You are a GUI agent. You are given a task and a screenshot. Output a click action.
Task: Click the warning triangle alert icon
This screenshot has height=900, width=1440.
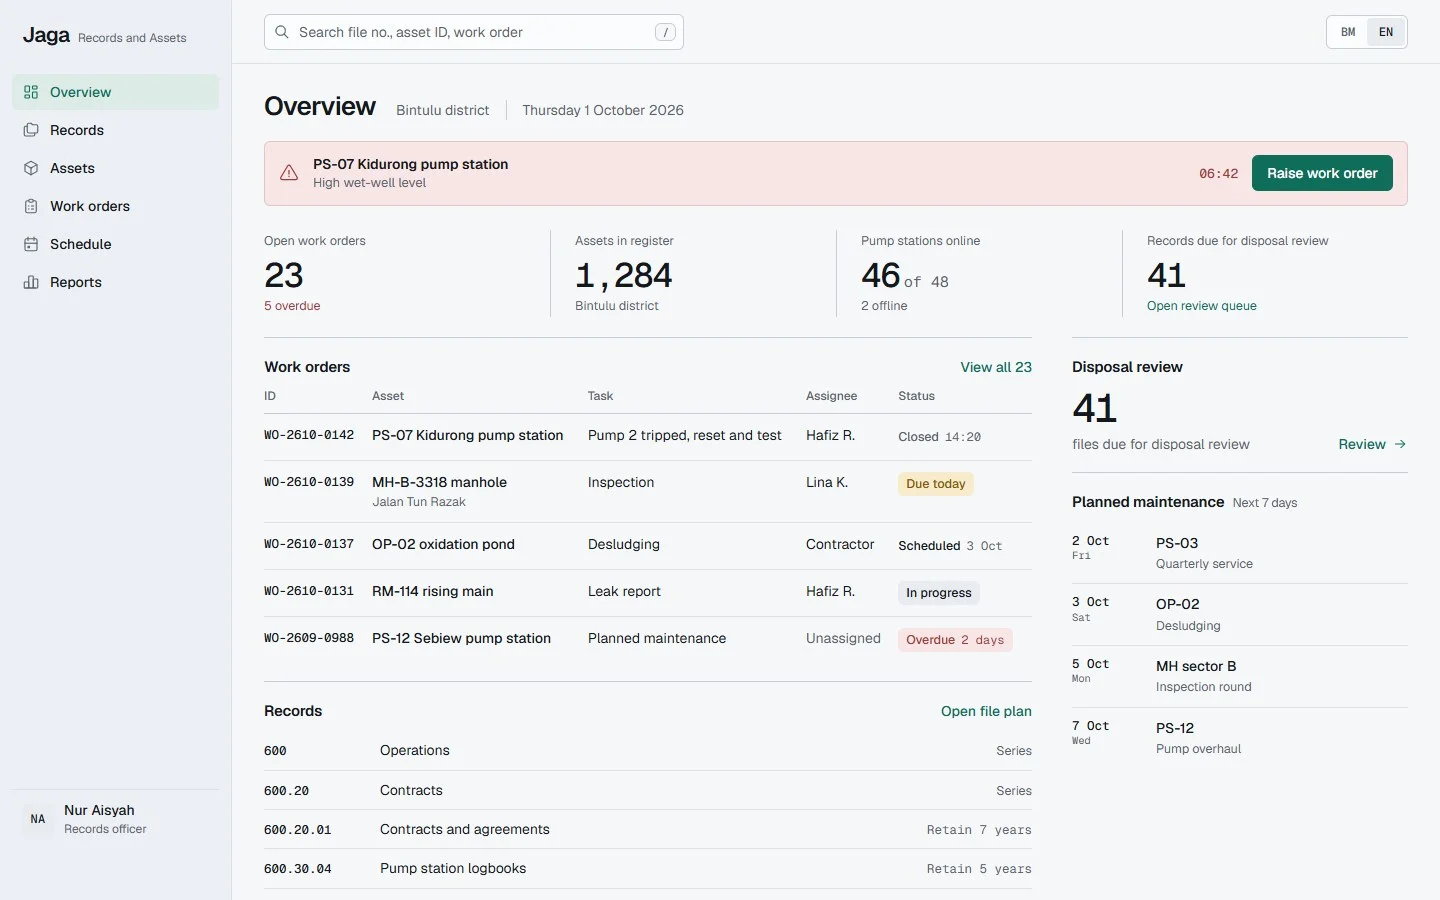tap(289, 173)
